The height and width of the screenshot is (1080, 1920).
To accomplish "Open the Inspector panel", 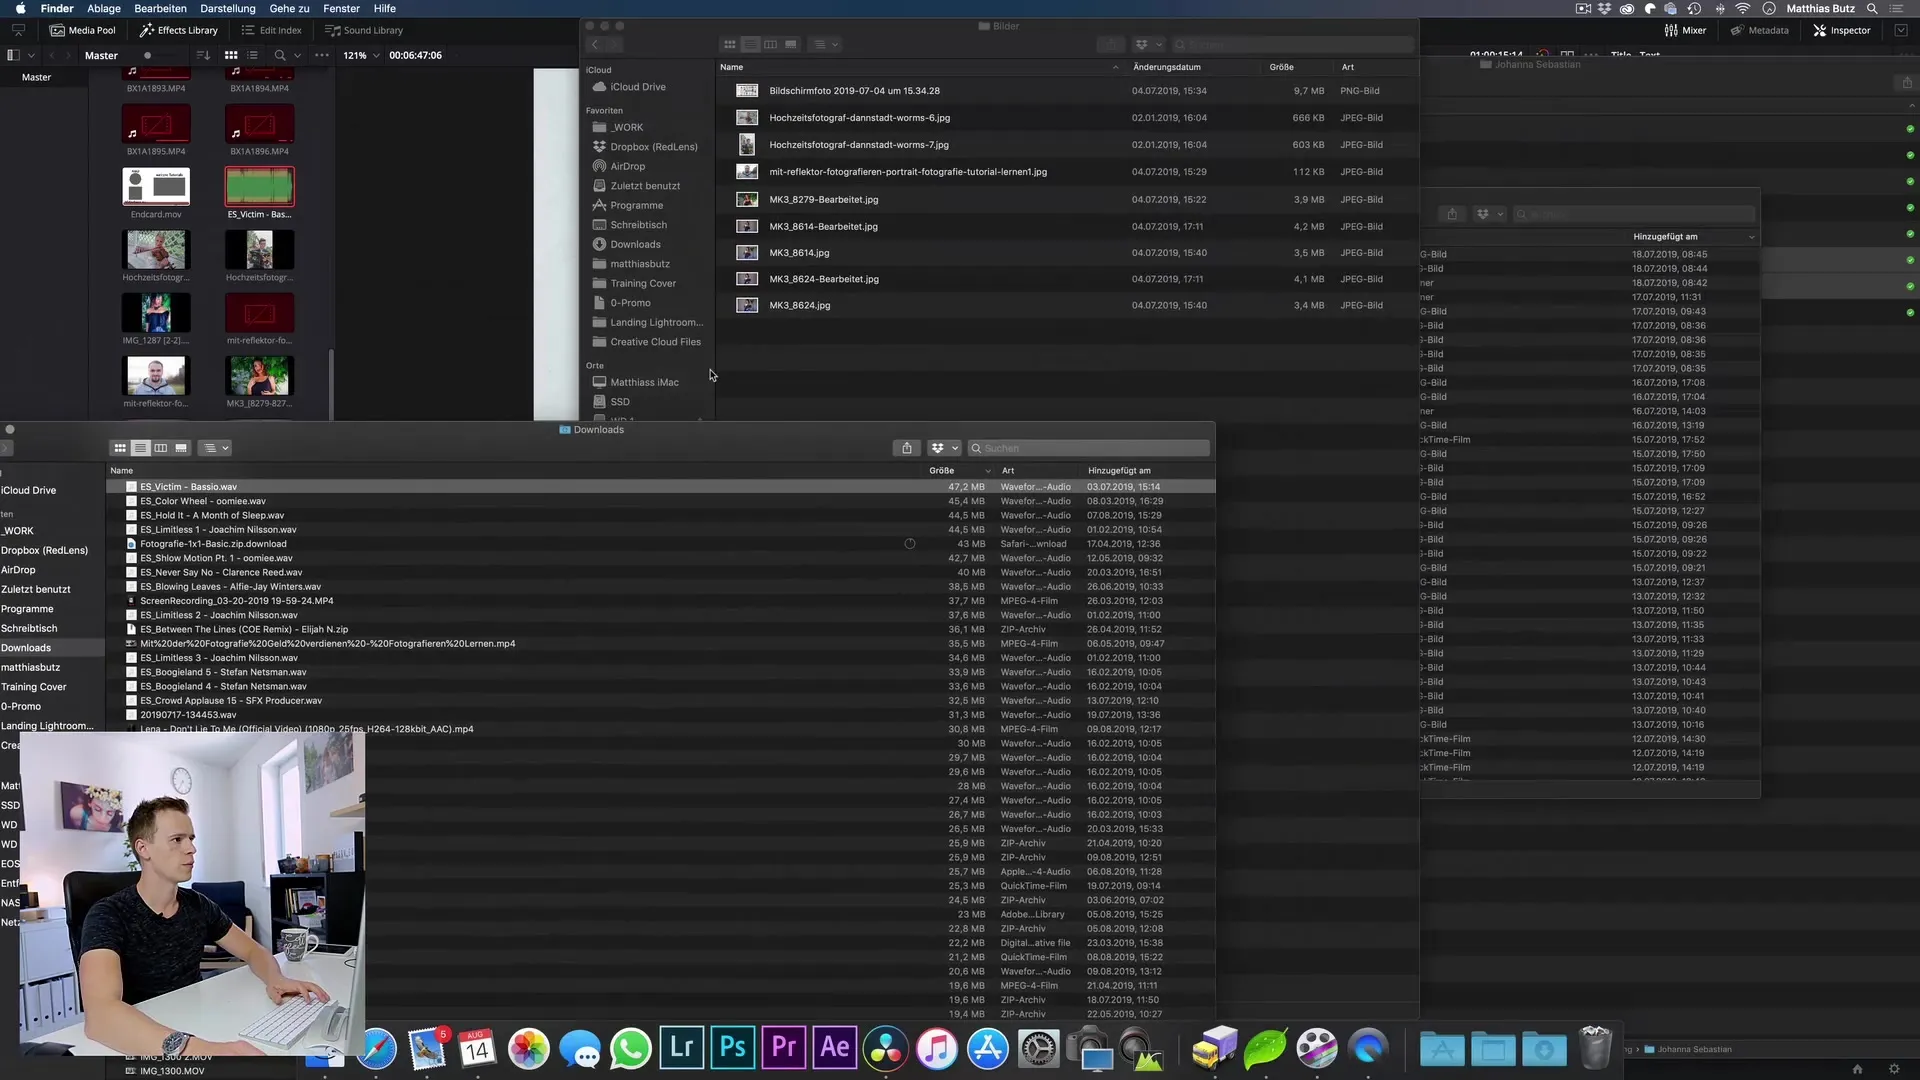I will click(x=1841, y=30).
